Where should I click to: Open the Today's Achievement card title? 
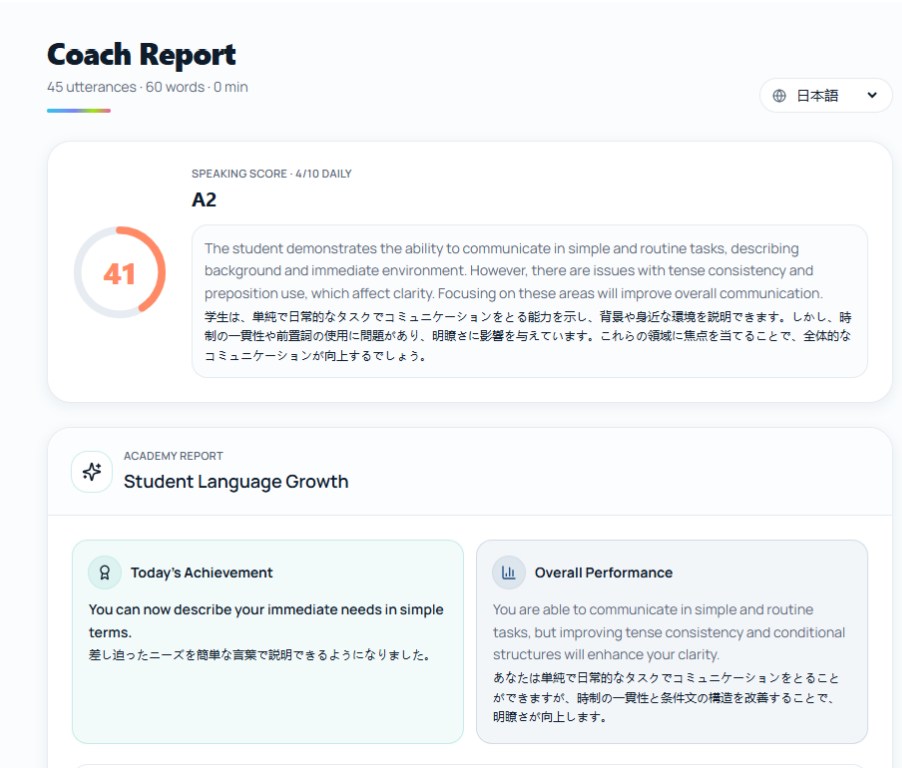point(201,573)
